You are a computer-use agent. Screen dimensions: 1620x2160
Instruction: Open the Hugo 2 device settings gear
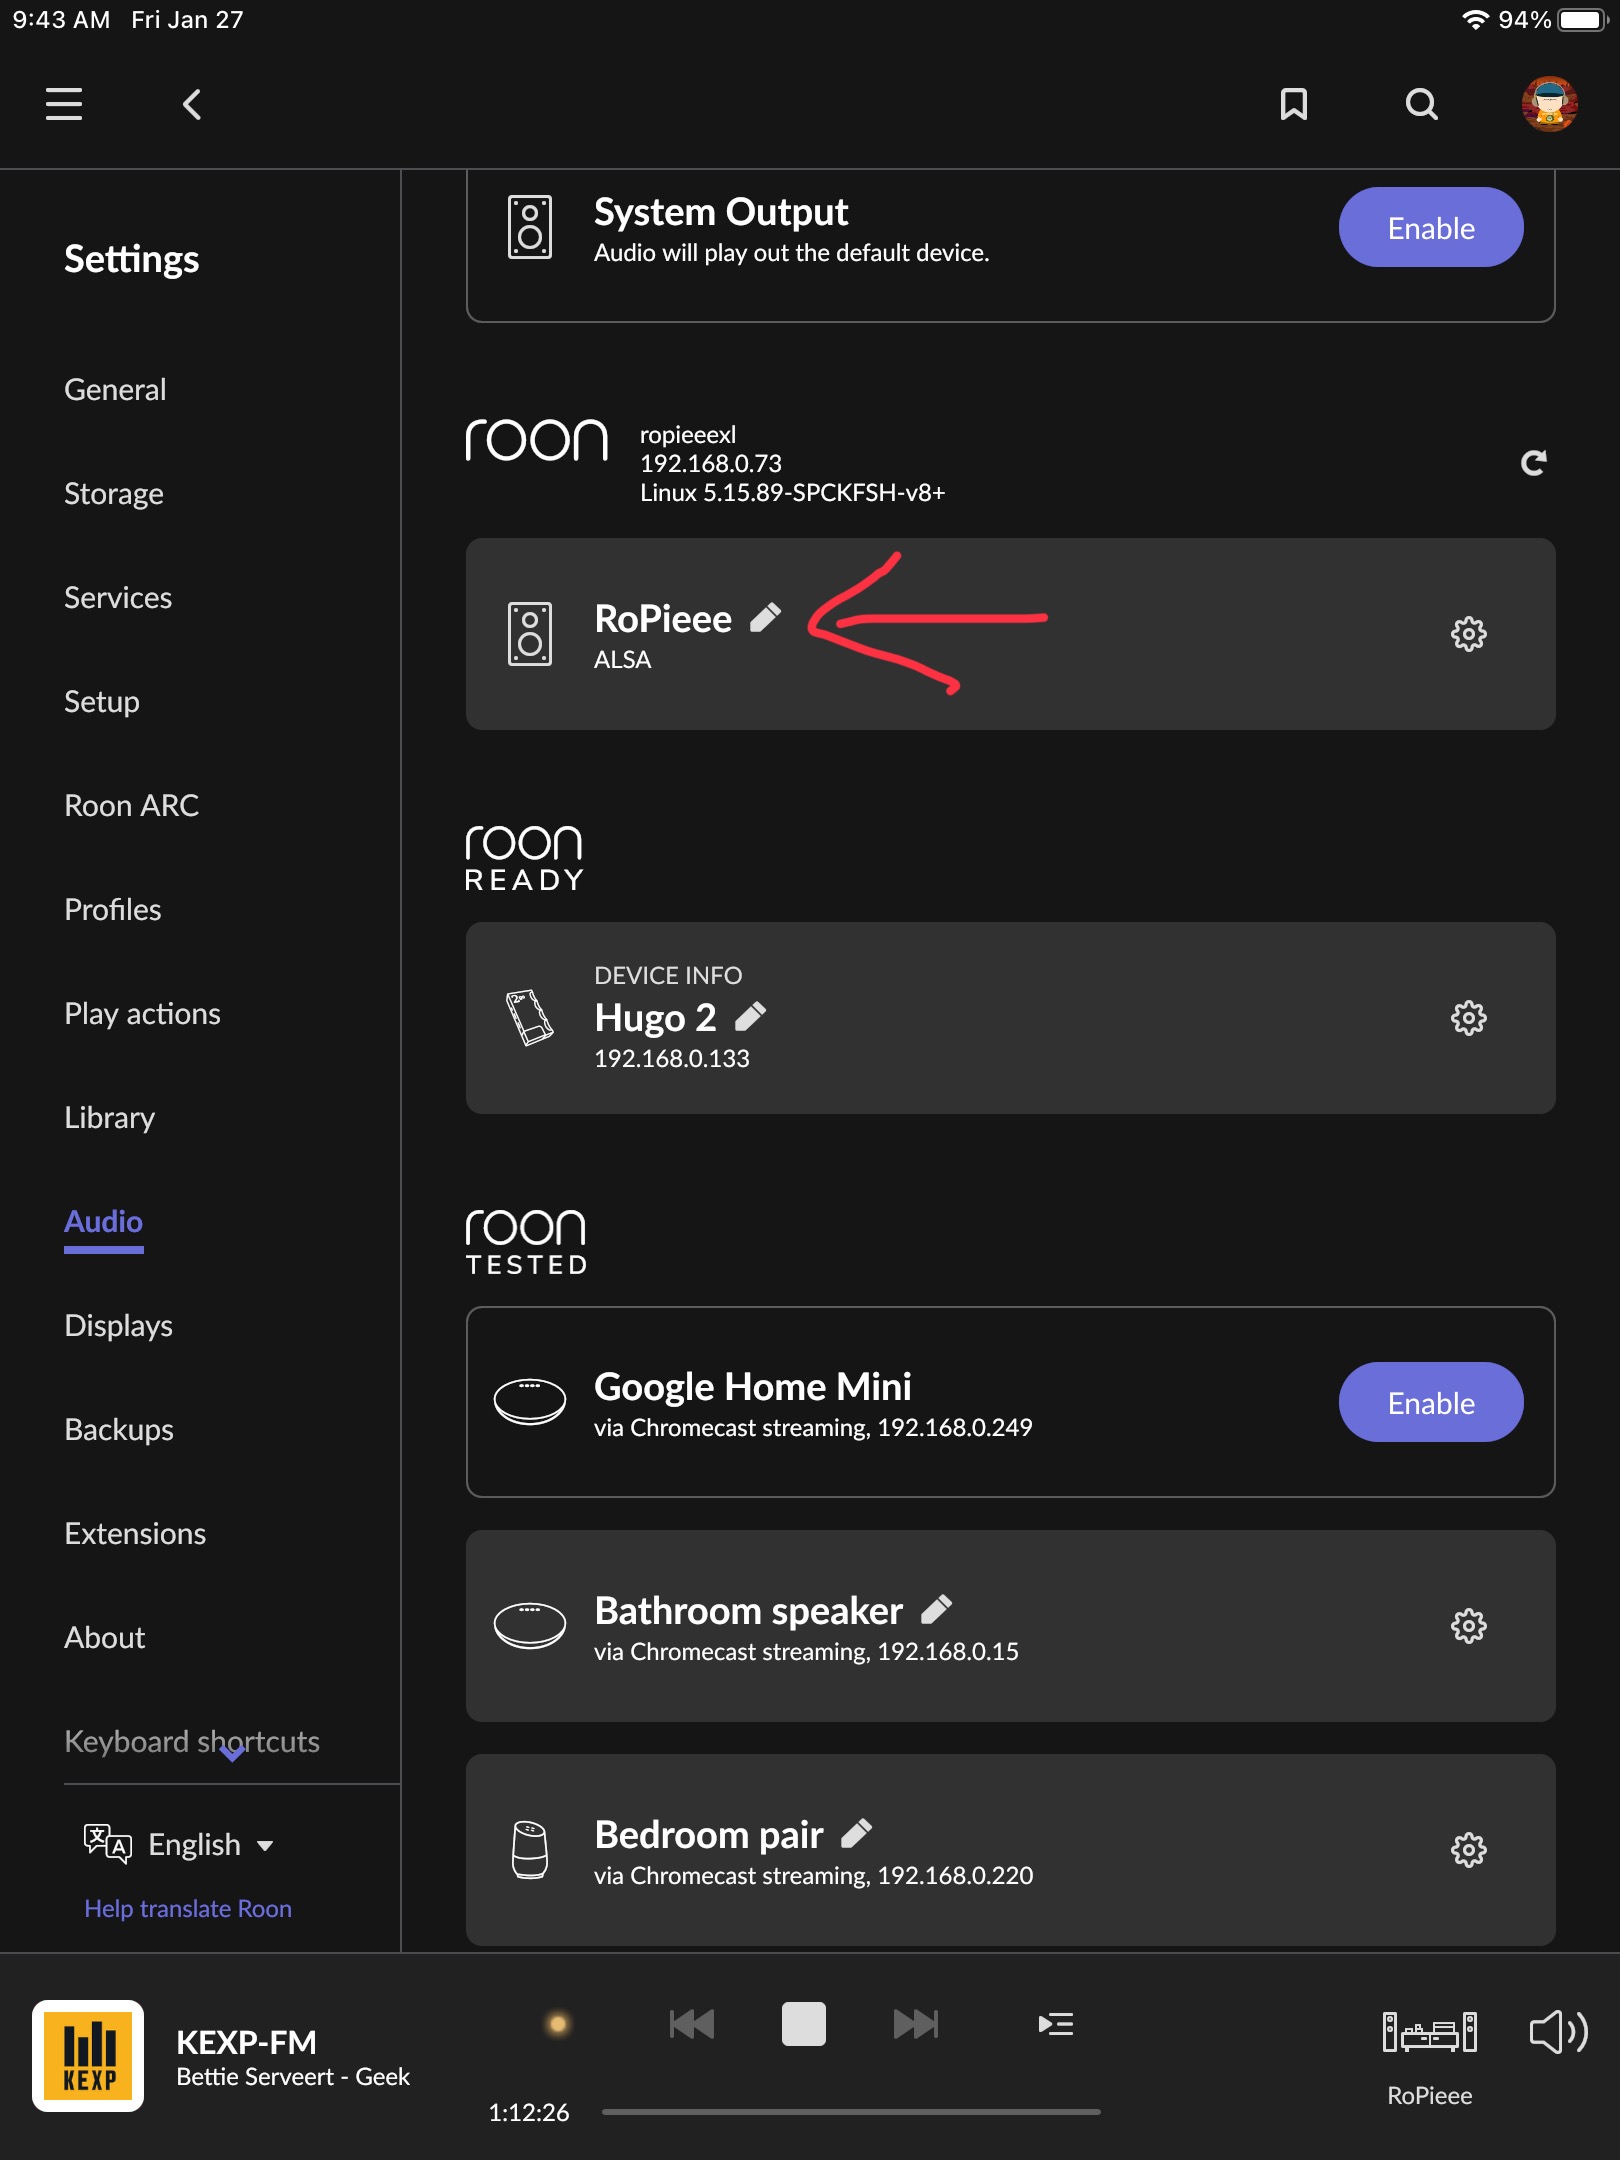(1468, 1017)
